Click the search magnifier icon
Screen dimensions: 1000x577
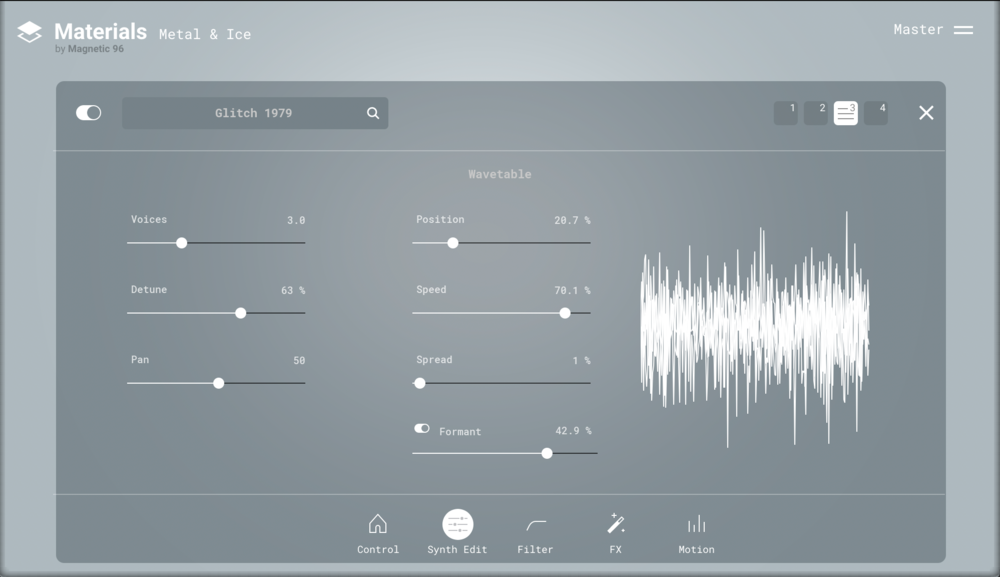tap(373, 113)
